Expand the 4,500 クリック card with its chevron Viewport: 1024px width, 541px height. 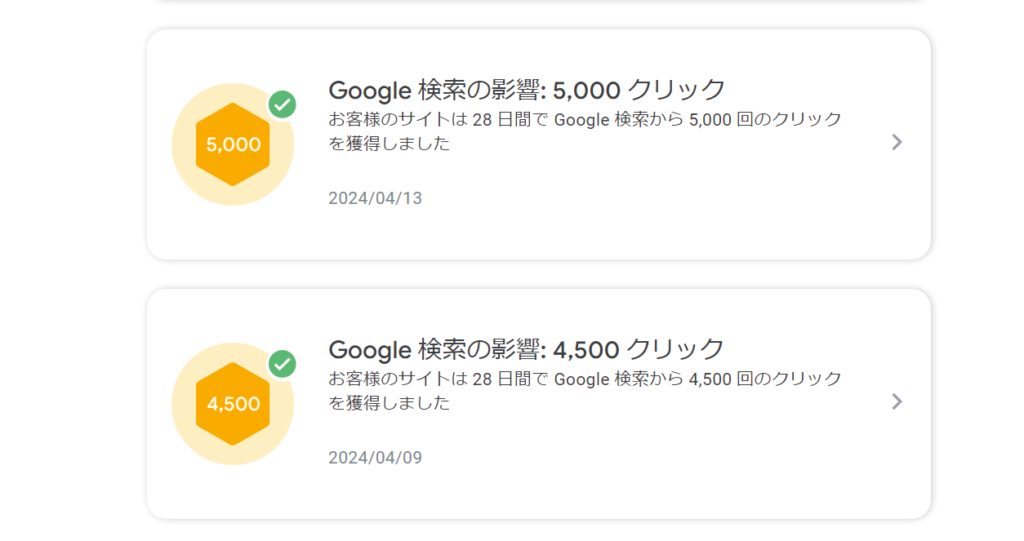coord(897,402)
